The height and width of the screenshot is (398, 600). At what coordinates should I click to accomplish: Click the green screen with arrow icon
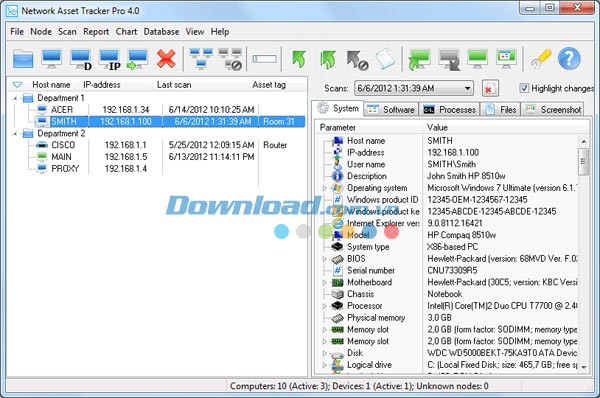pos(419,59)
